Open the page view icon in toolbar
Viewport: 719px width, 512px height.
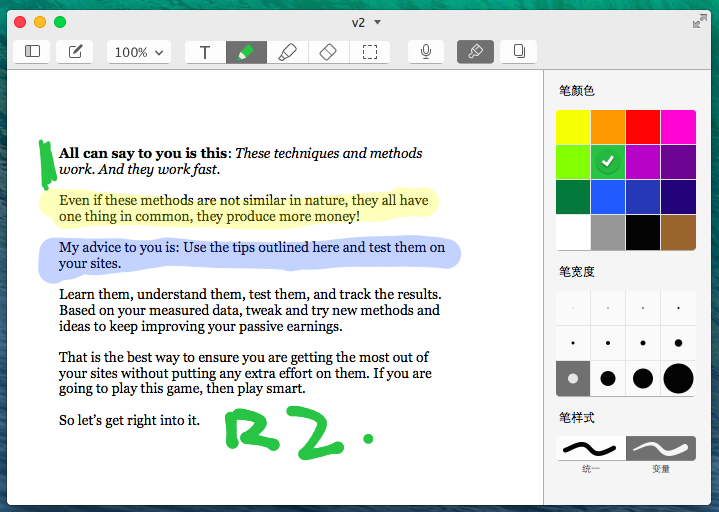click(x=518, y=52)
